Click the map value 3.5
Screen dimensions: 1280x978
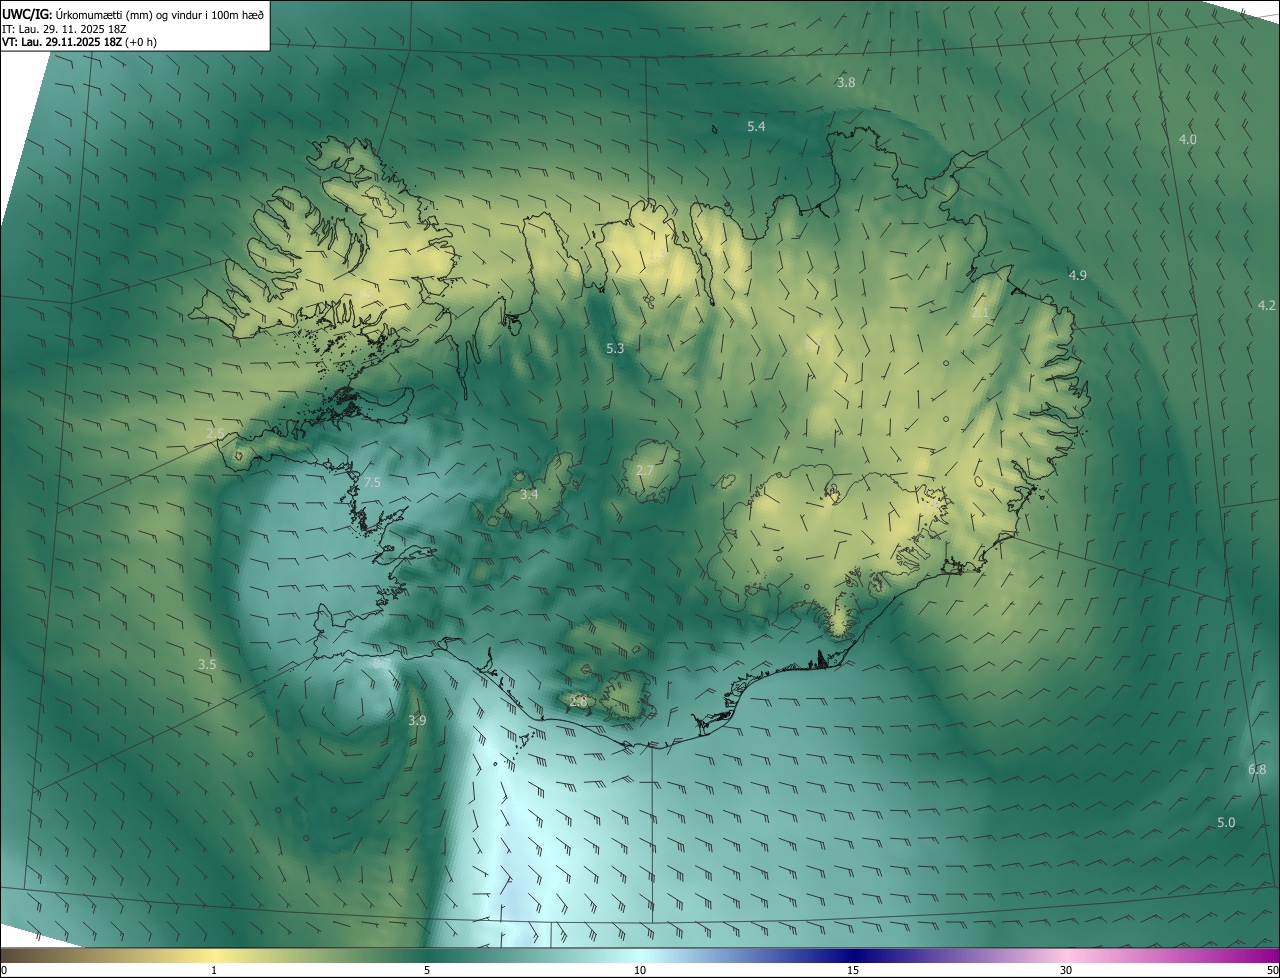tap(206, 664)
